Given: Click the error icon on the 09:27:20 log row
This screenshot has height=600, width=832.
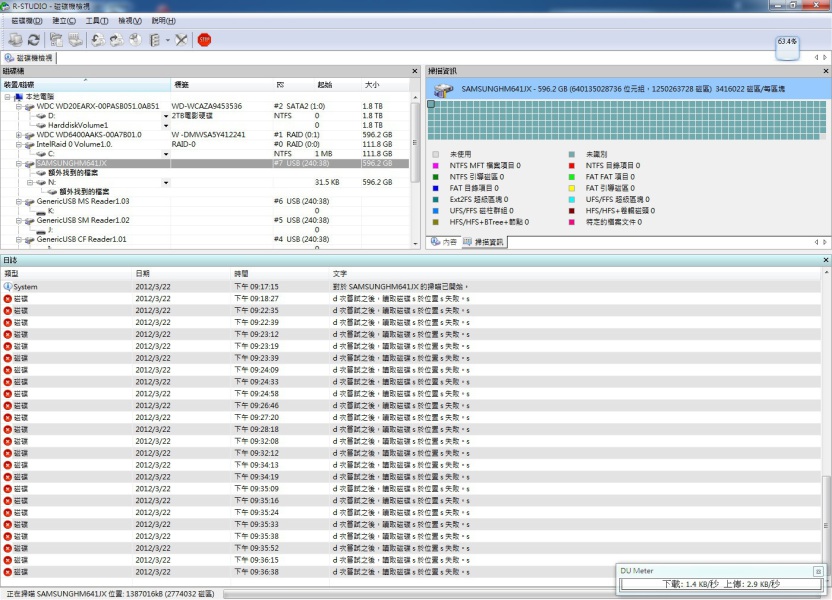Looking at the screenshot, I should [7, 418].
